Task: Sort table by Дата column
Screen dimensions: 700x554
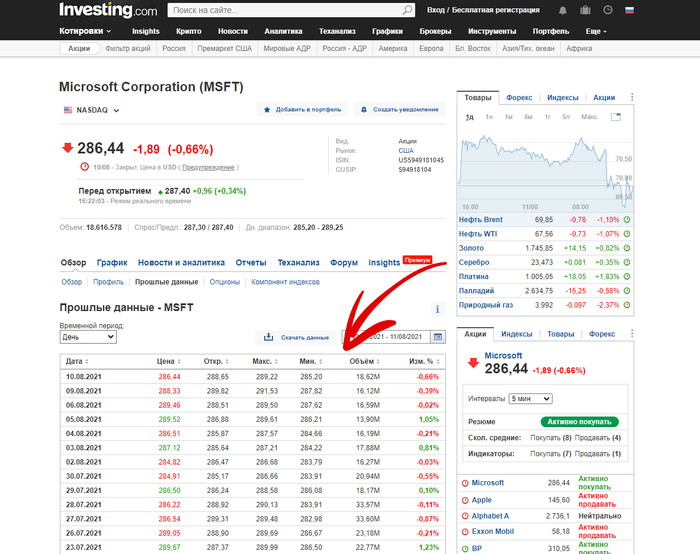Action: click(77, 362)
